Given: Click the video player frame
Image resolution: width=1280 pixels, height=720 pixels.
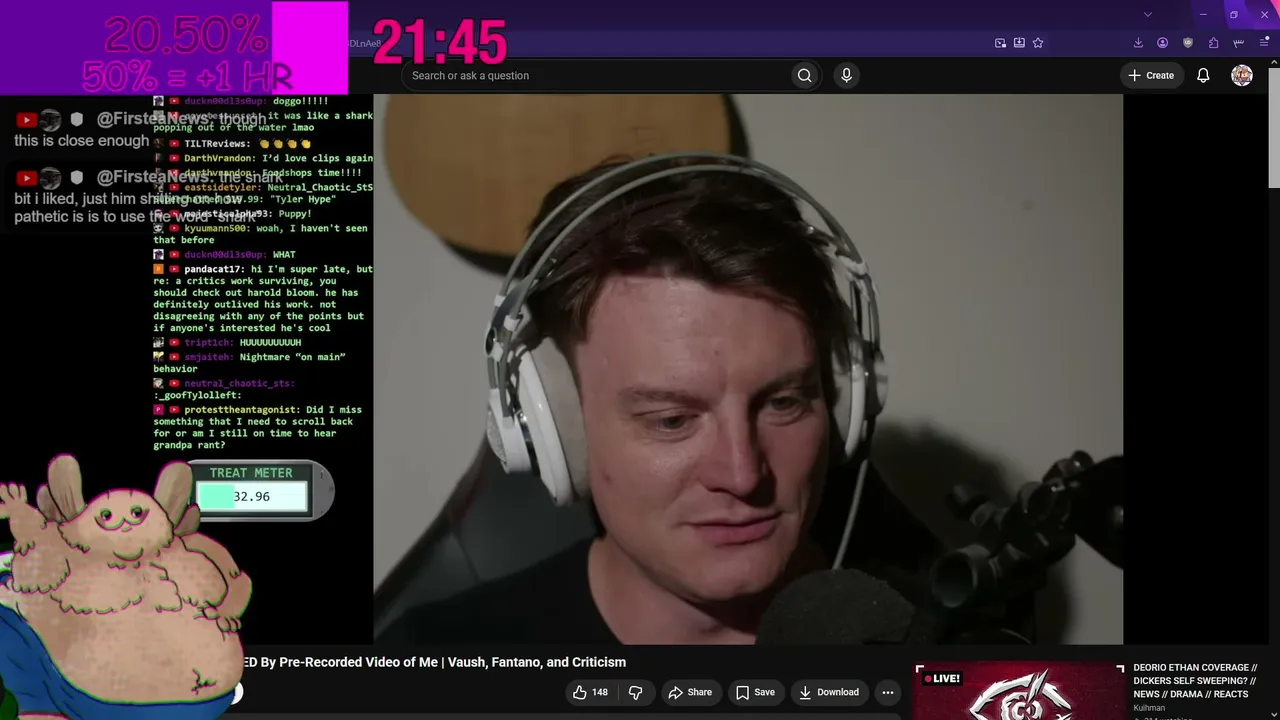Looking at the screenshot, I should [748, 369].
